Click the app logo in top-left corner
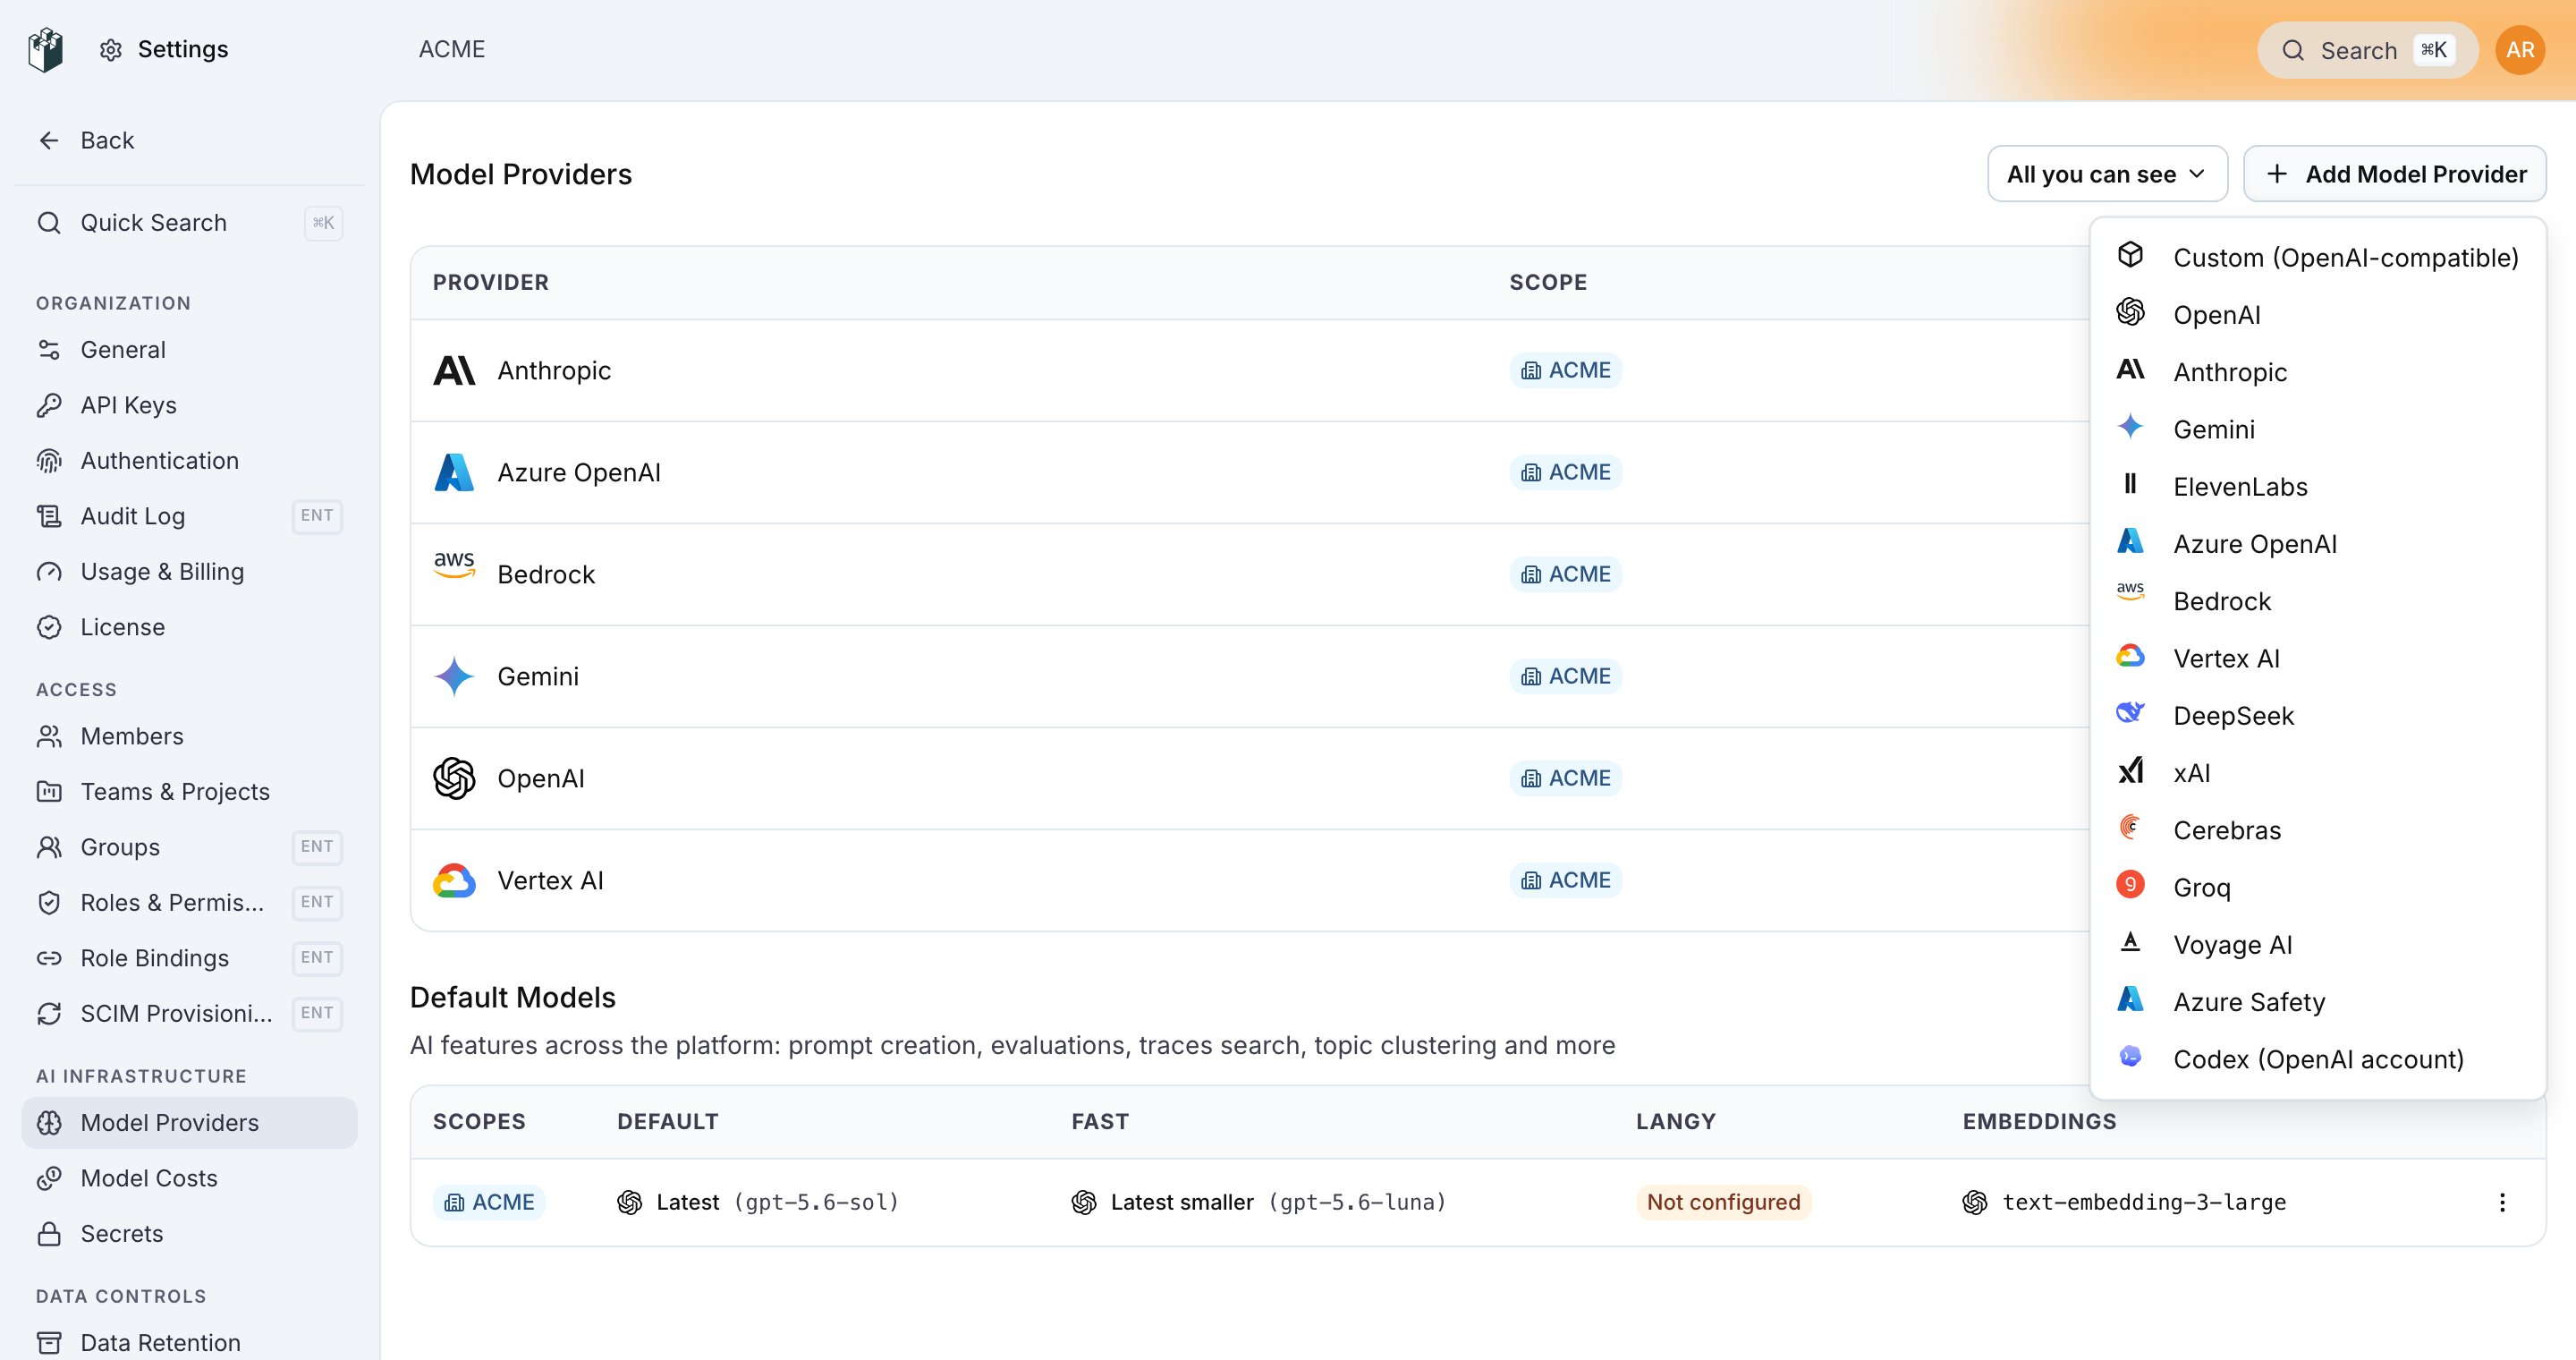 coord(46,49)
